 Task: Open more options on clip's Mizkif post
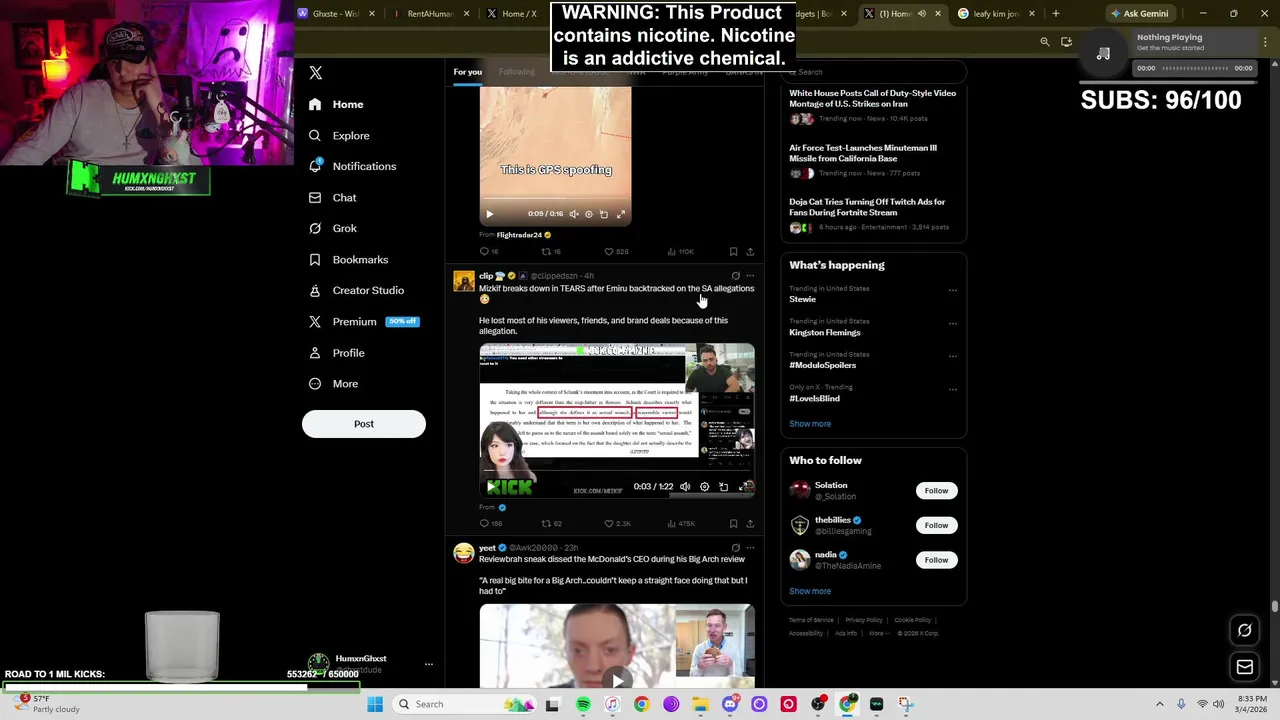tap(750, 276)
